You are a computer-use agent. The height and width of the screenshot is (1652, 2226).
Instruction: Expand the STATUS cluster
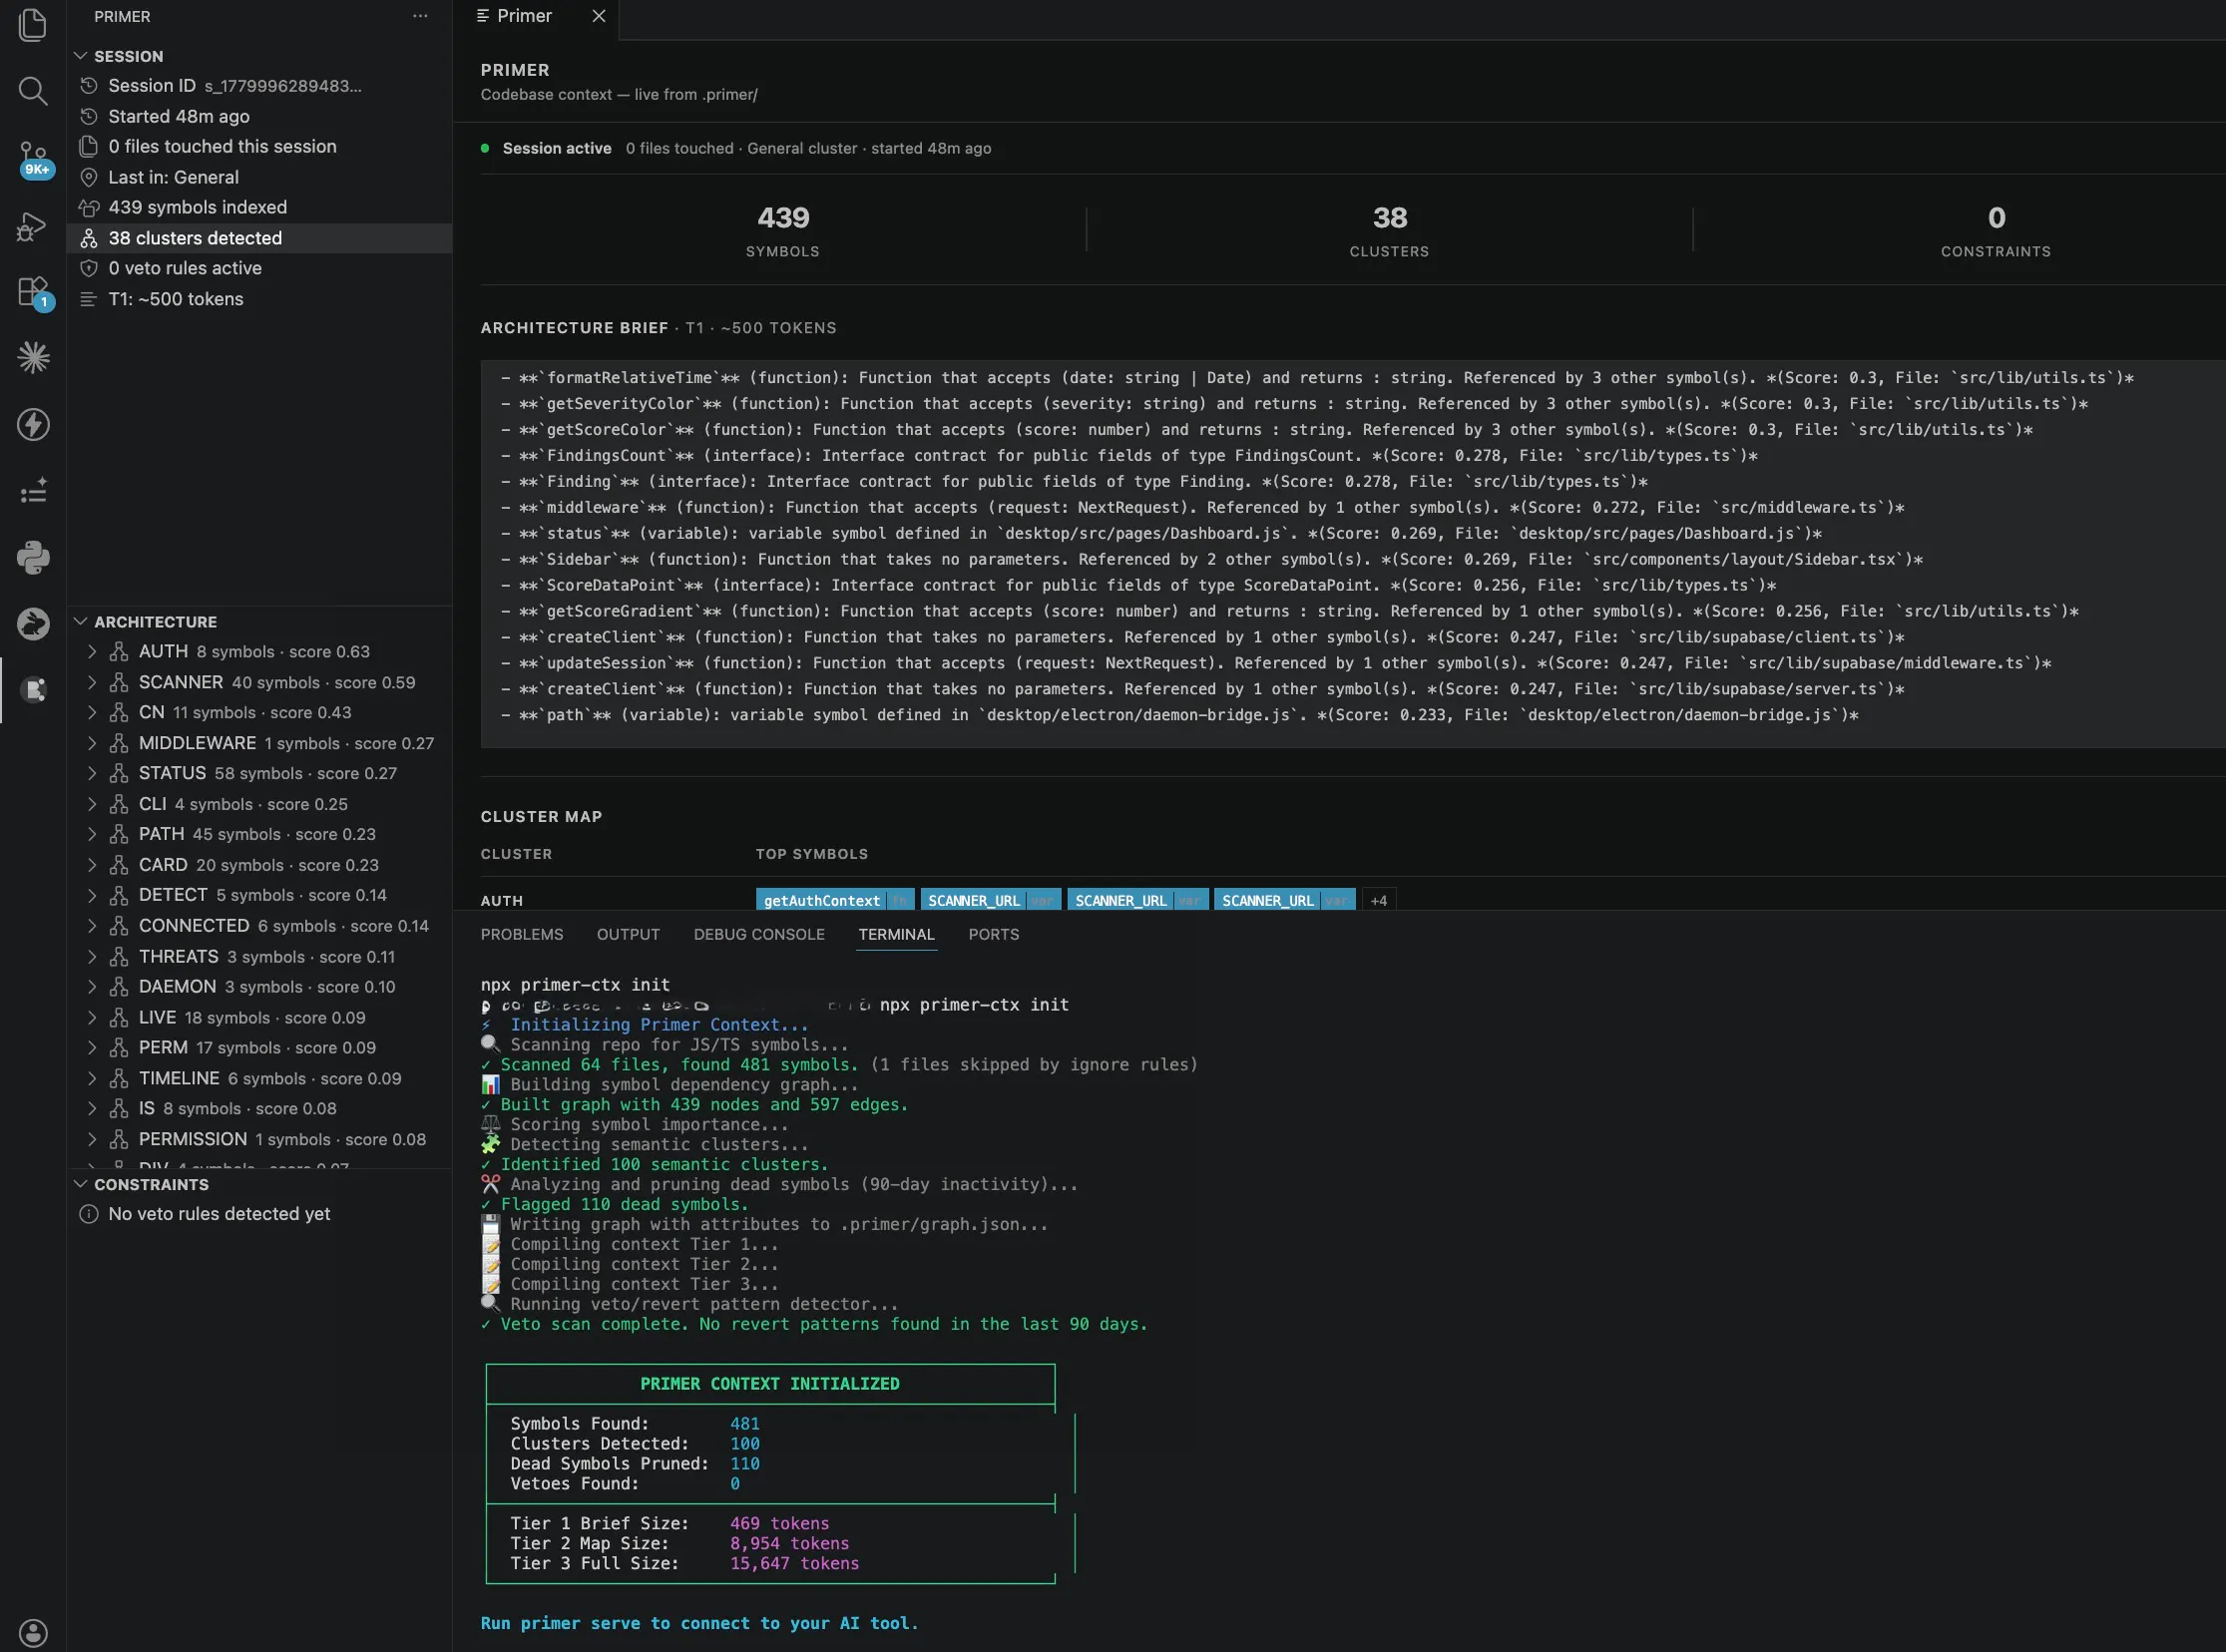pyautogui.click(x=92, y=773)
